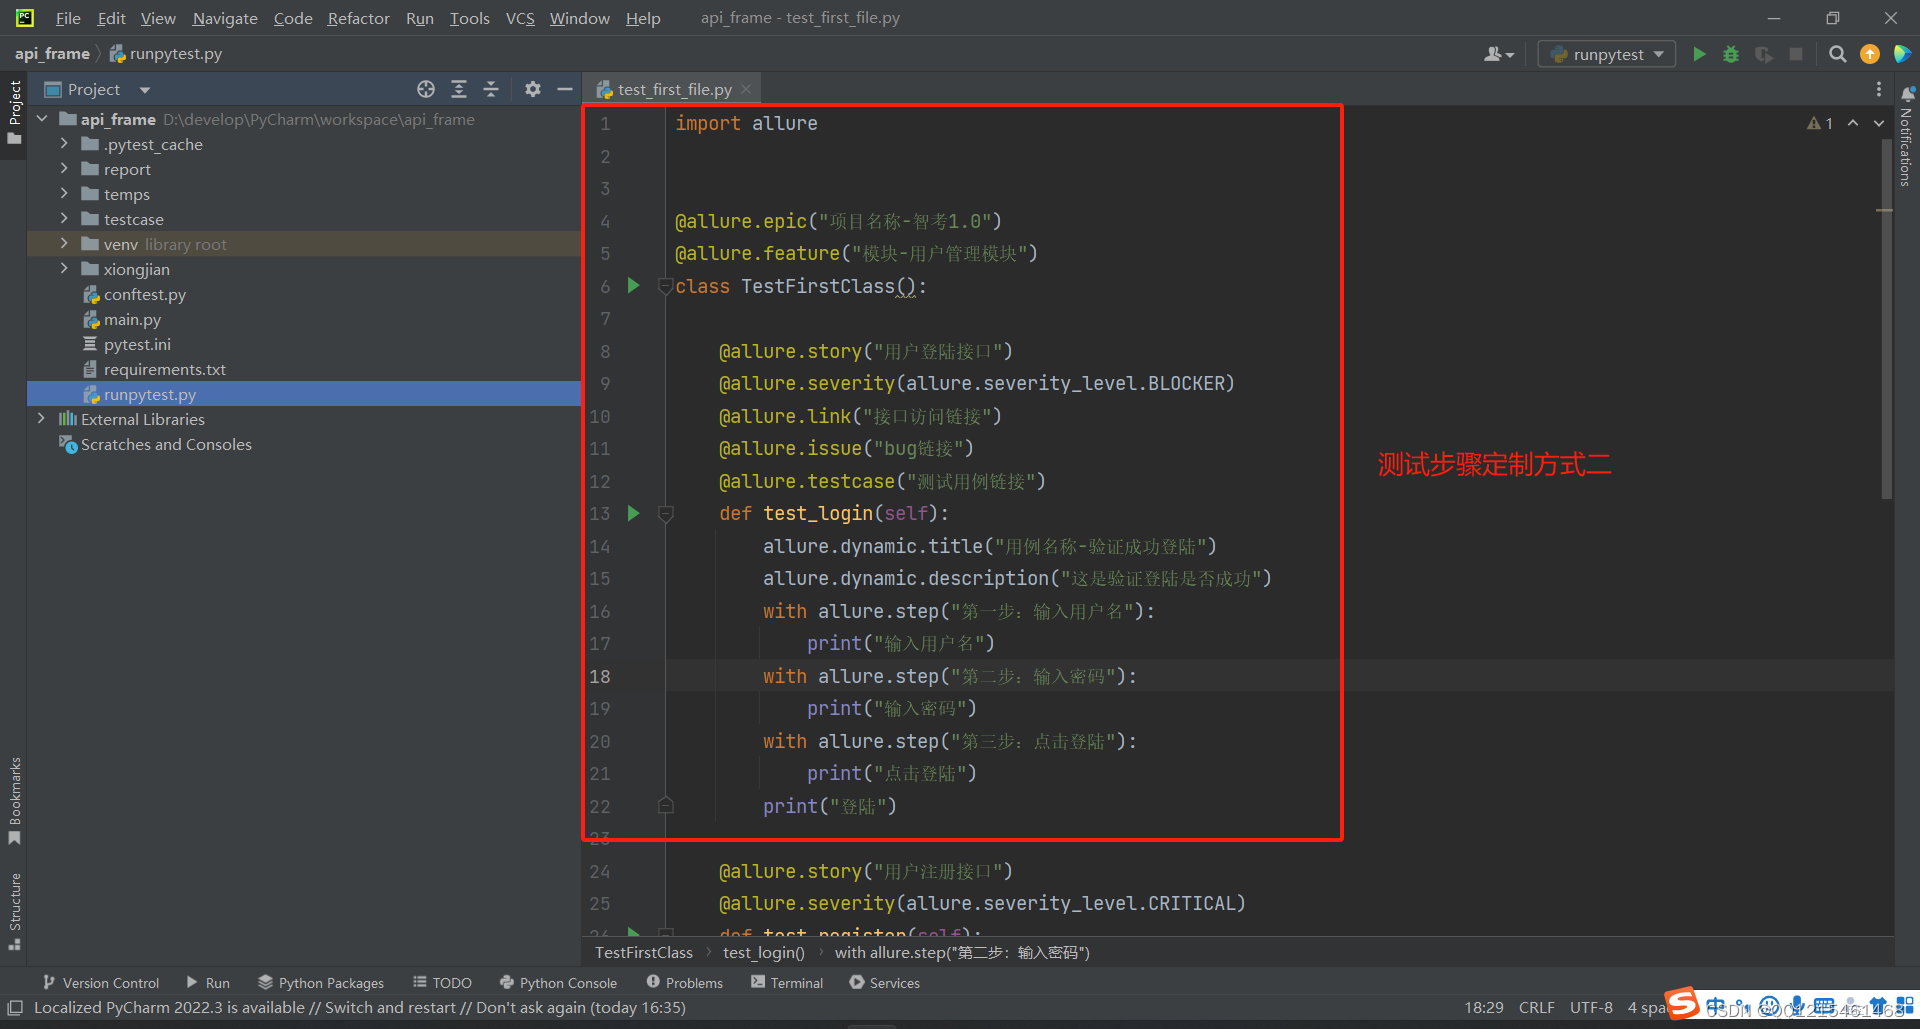Open the VCS menu
This screenshot has height=1029, width=1920.
tap(520, 18)
